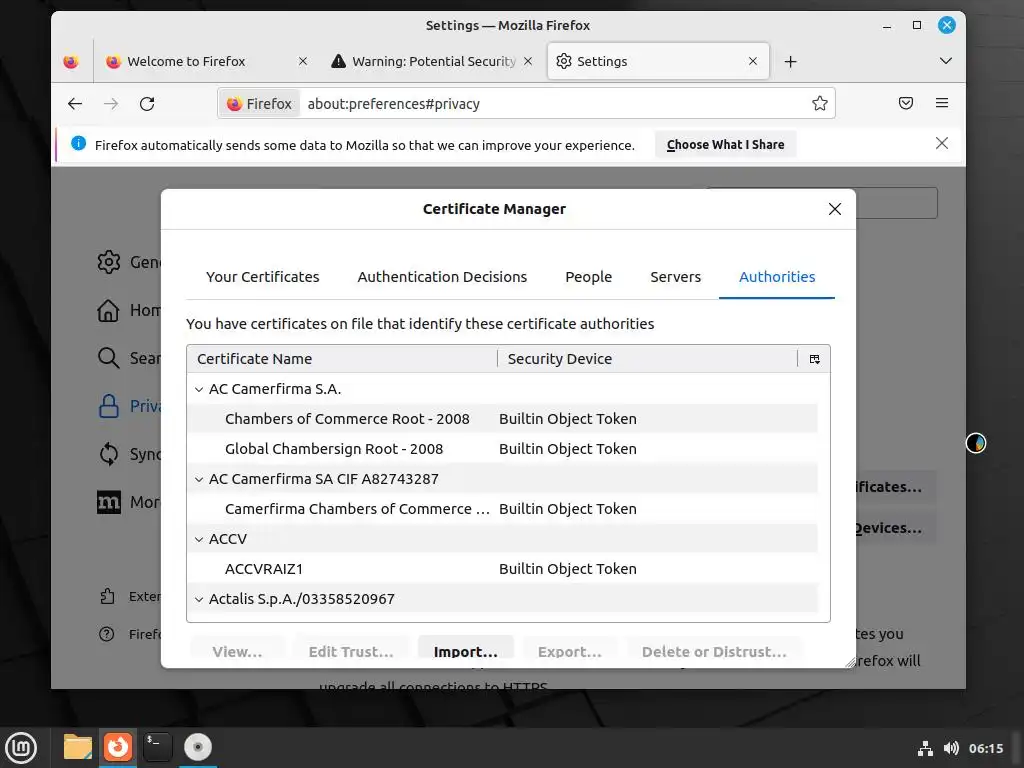Open Privacy settings lock icon in sidebar
This screenshot has height=768, width=1024.
point(108,406)
